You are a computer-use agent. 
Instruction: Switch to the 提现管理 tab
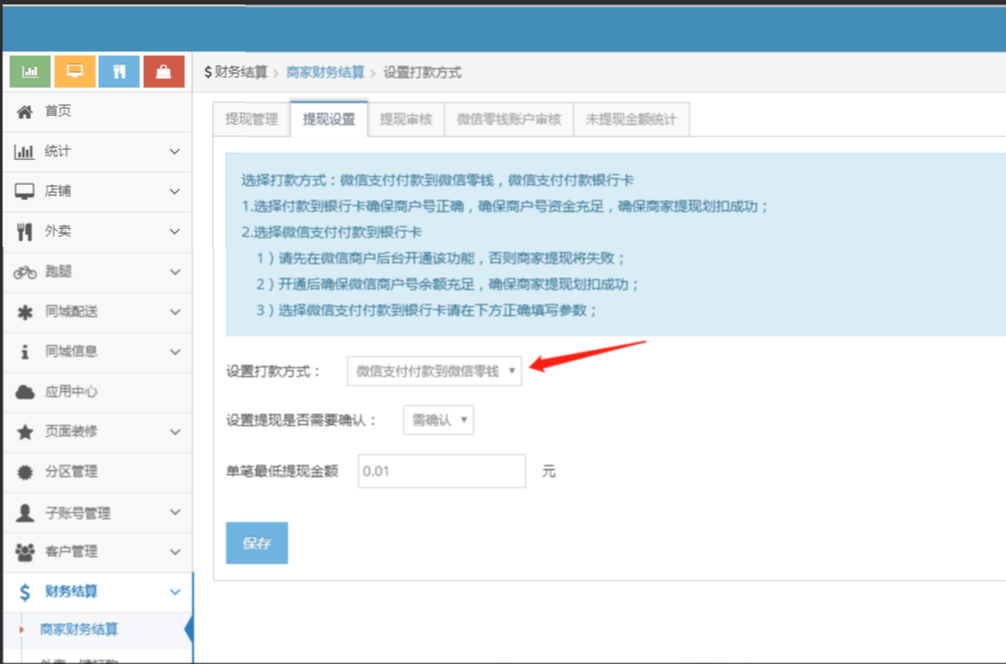tap(251, 119)
